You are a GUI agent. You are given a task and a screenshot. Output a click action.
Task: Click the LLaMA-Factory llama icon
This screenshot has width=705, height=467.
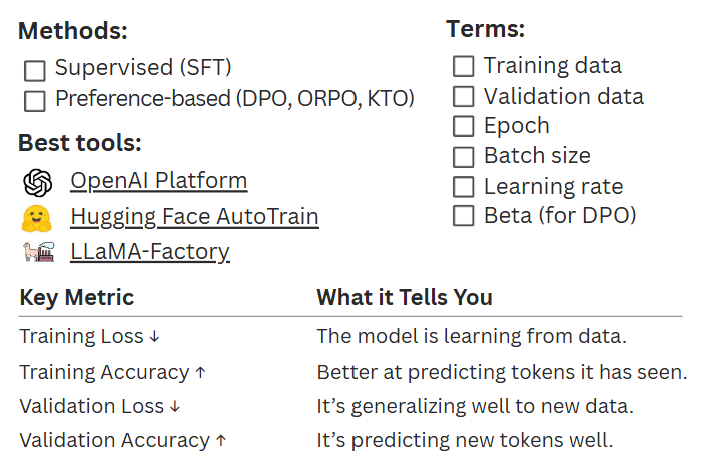click(37, 252)
